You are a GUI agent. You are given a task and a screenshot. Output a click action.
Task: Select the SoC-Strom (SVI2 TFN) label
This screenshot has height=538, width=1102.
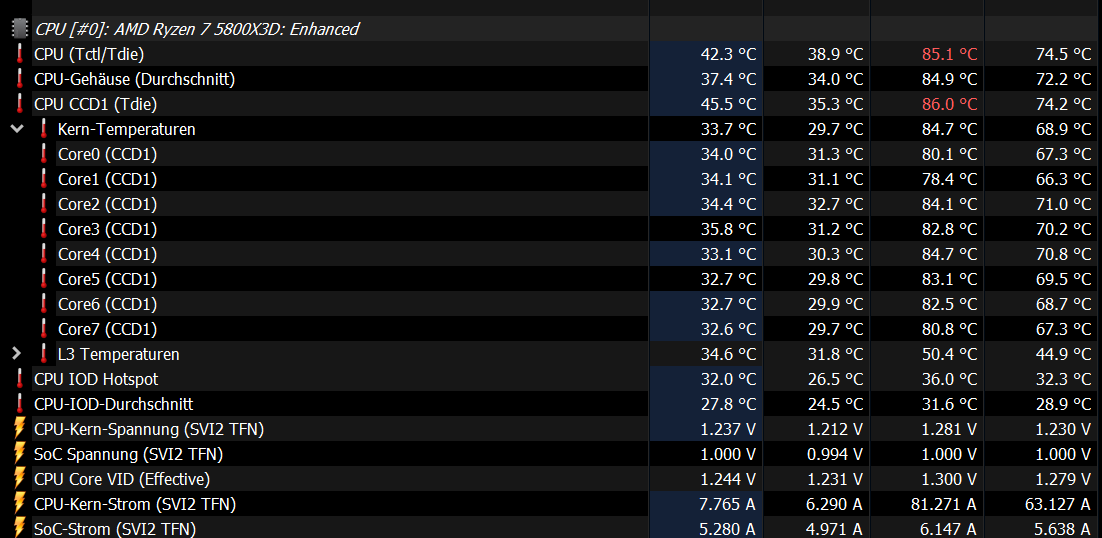[x=115, y=528]
